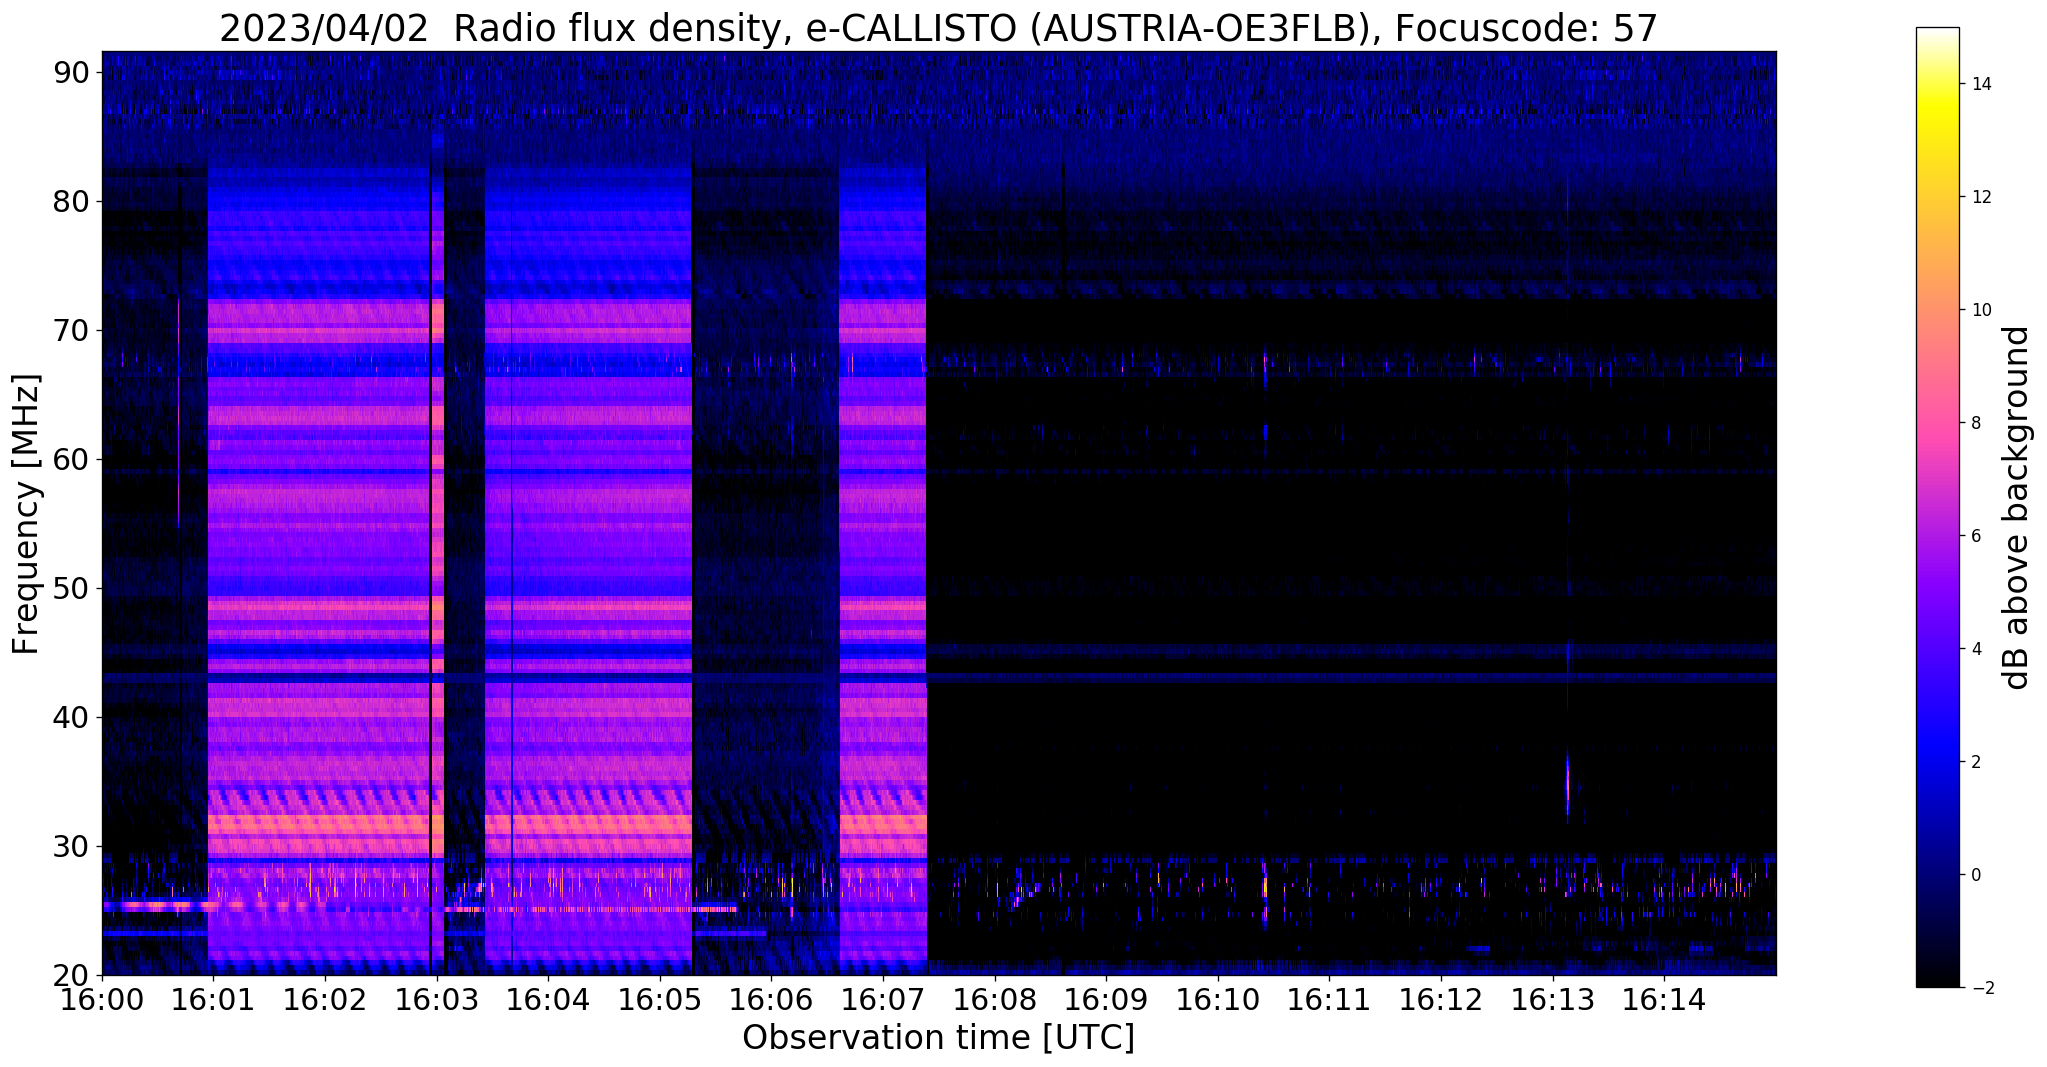Click the colorbar tick label 10
The width and height of the screenshot is (2047, 1067).
coord(1980,310)
